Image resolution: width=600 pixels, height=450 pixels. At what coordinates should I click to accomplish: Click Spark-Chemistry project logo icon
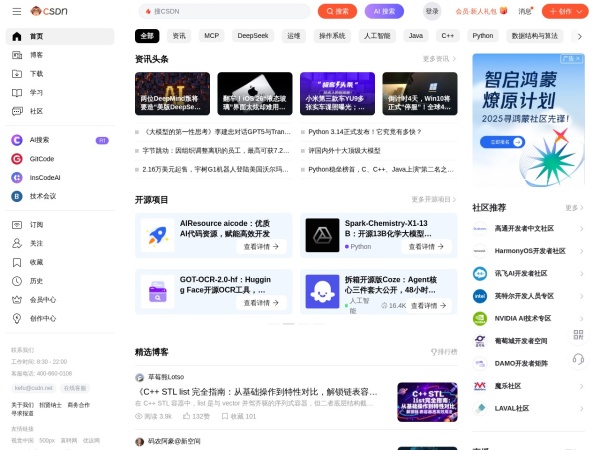click(x=322, y=235)
